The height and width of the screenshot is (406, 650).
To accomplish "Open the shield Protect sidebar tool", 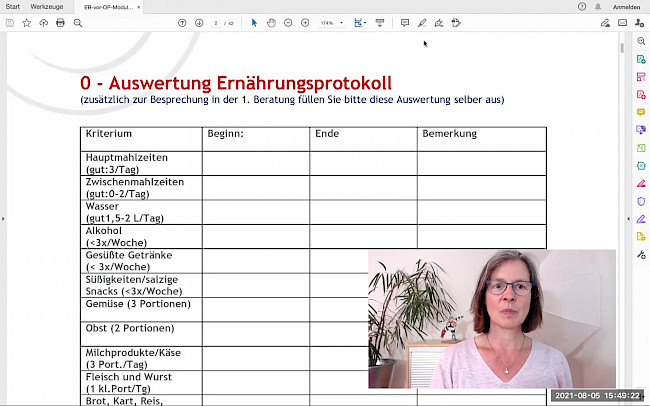I will click(x=641, y=201).
